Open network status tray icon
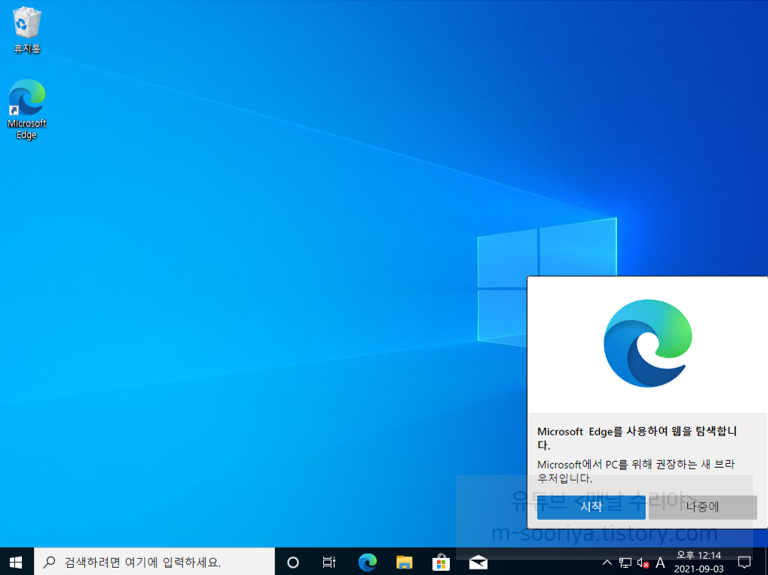Viewport: 768px width, 575px height. coord(625,562)
